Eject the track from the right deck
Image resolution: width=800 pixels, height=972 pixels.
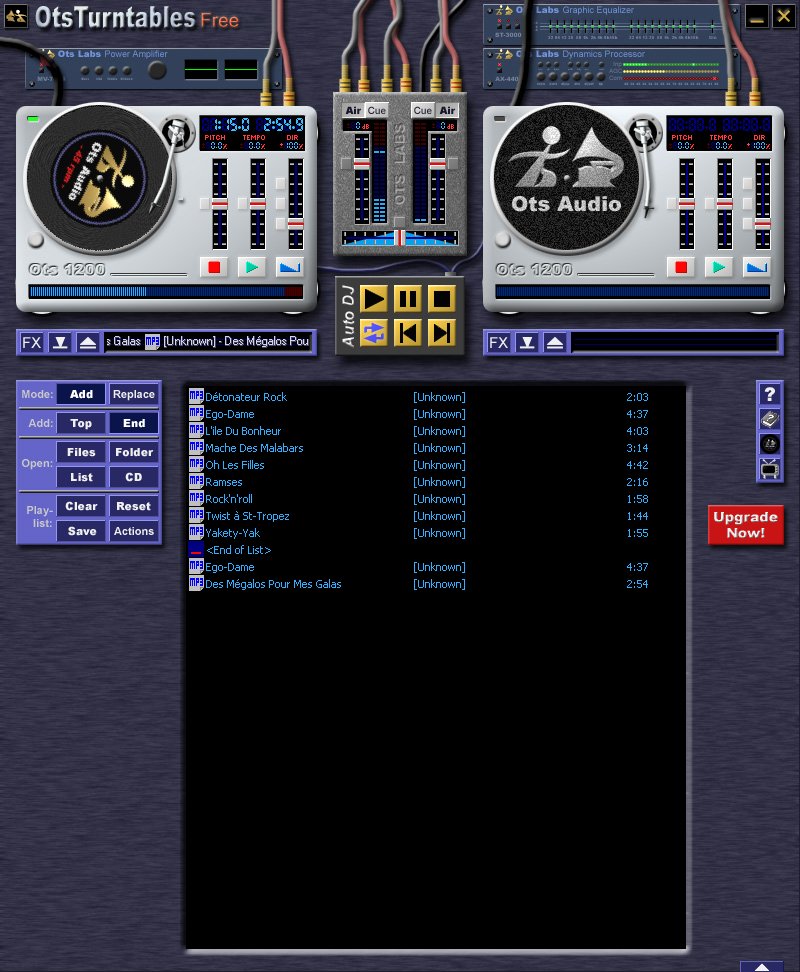coord(555,342)
